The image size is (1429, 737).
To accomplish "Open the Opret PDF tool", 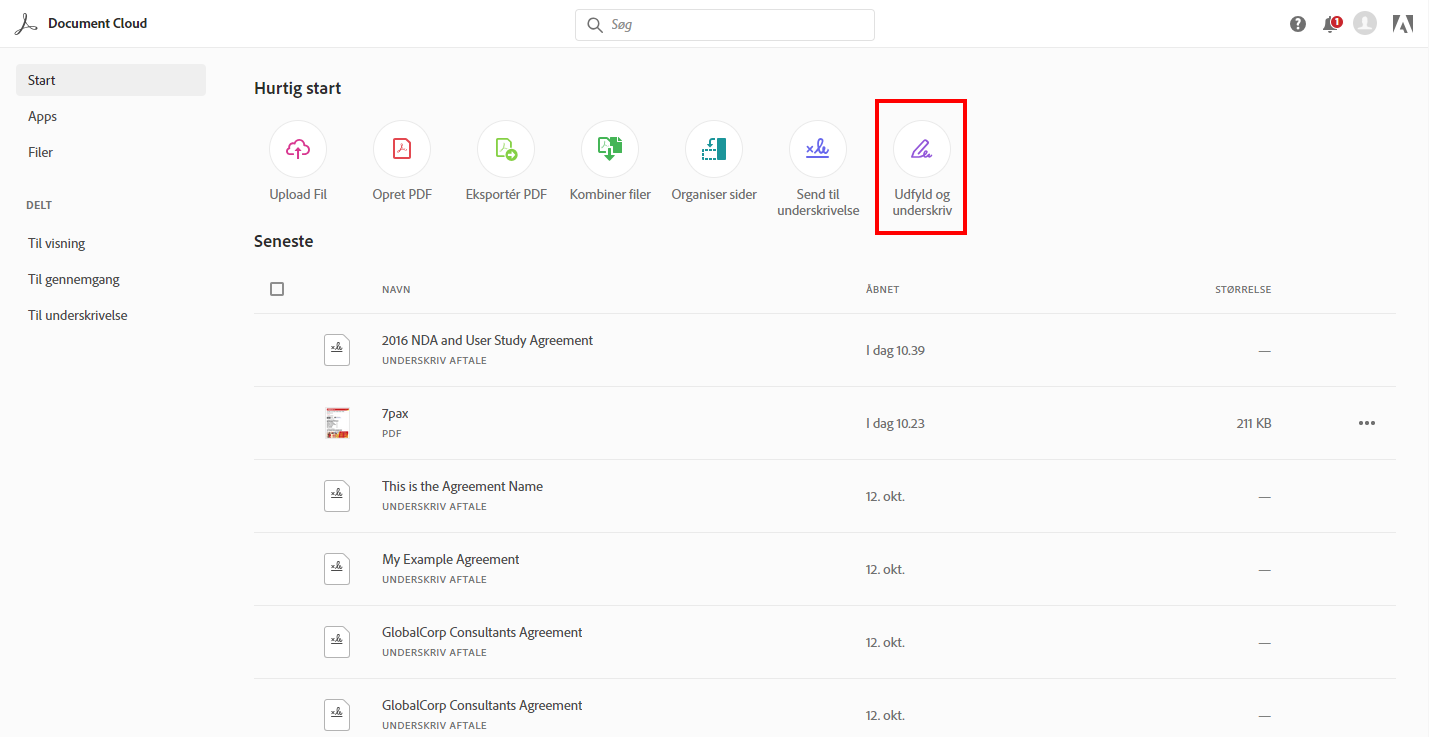I will coord(402,149).
